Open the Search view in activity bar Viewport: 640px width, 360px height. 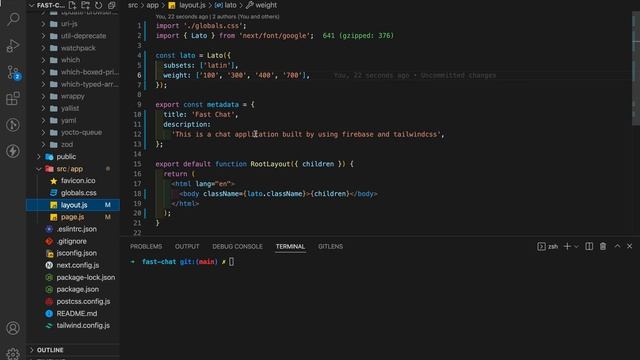13,19
